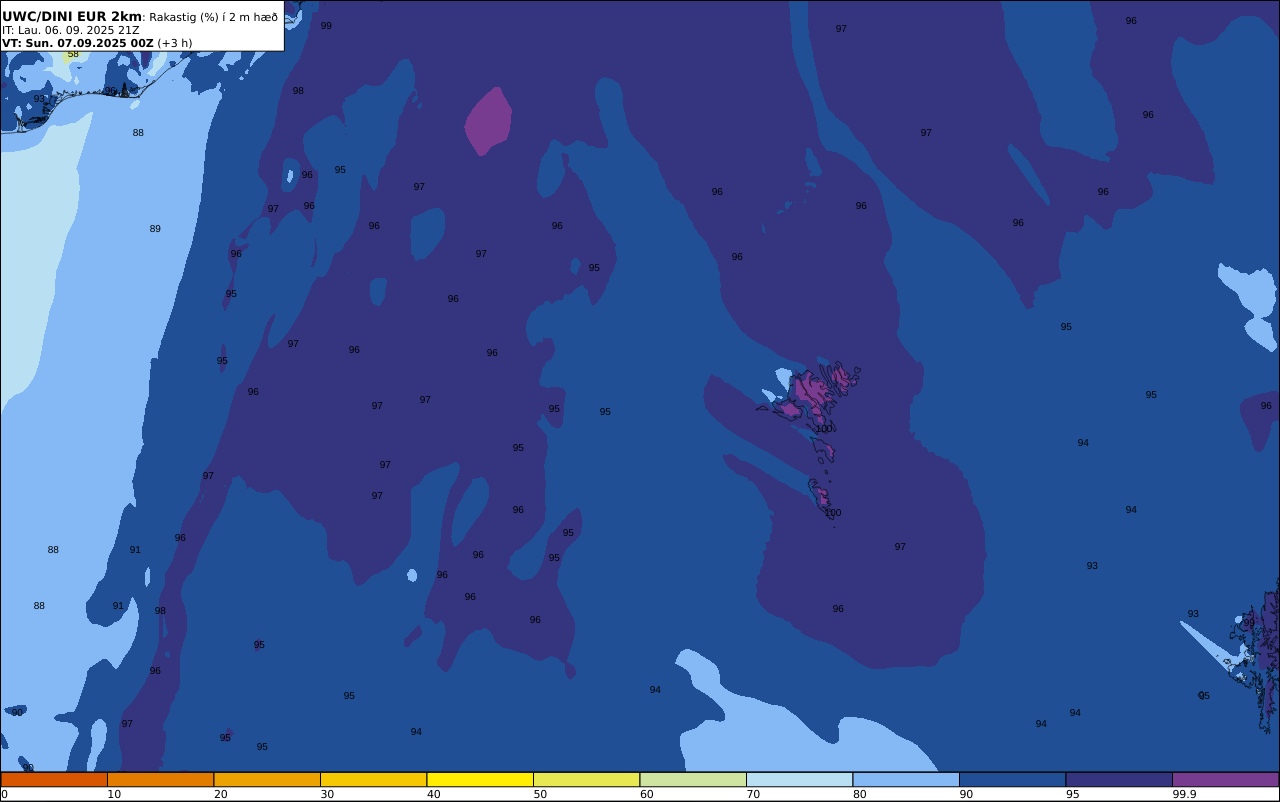Click the dark orange 0–10 legend color
The width and height of the screenshot is (1280, 802).
[54, 779]
